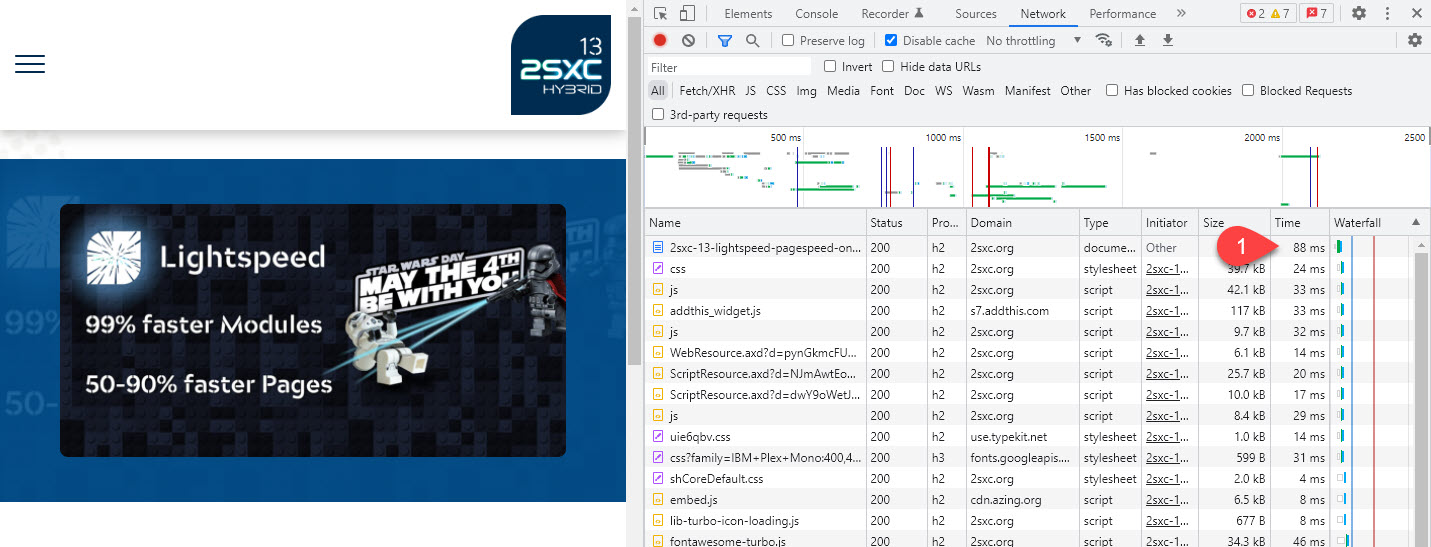
Task: Toggle Preserve log checkbox
Action: click(x=788, y=41)
